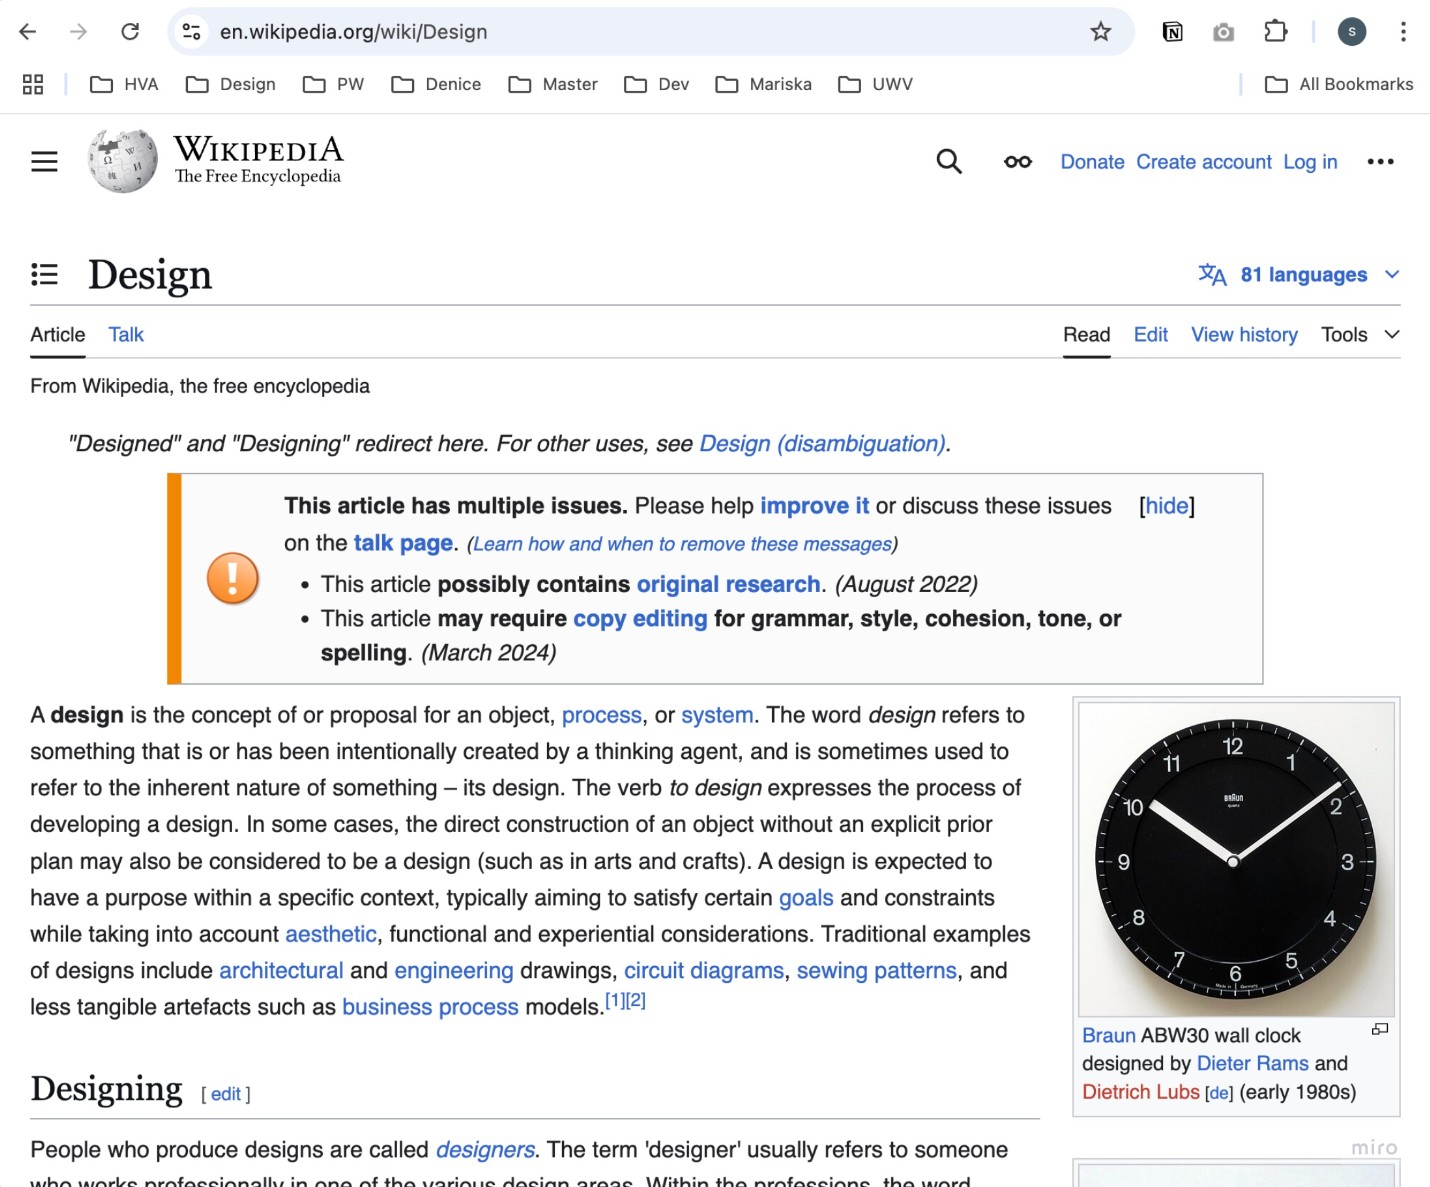Follow the 'system' link
The image size is (1430, 1187).
click(x=717, y=715)
